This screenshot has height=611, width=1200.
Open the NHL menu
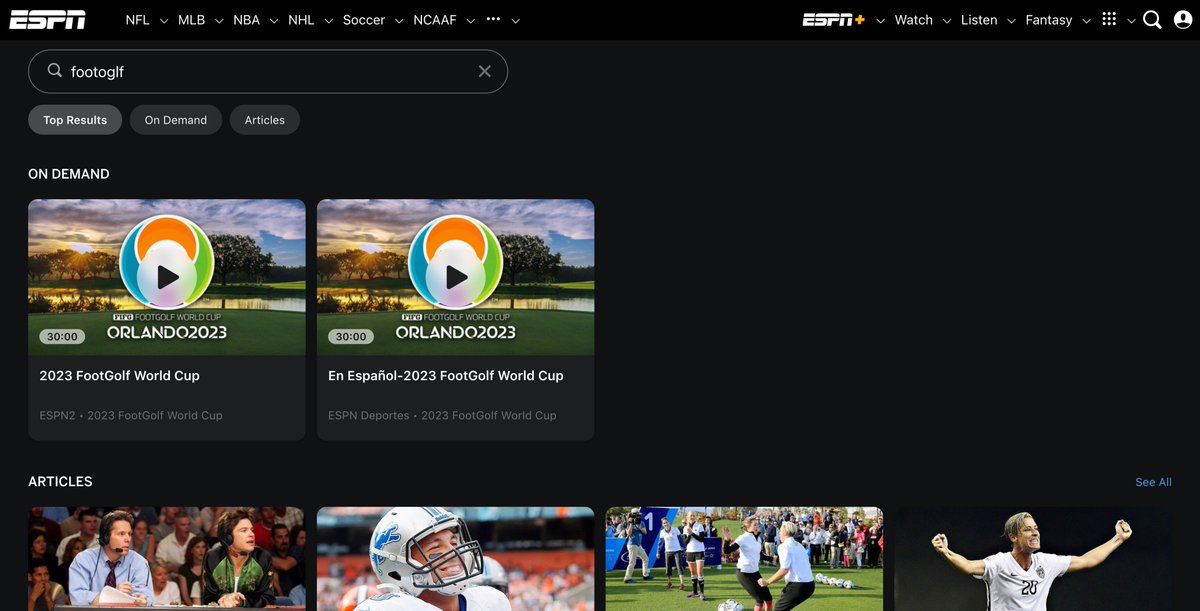point(301,20)
